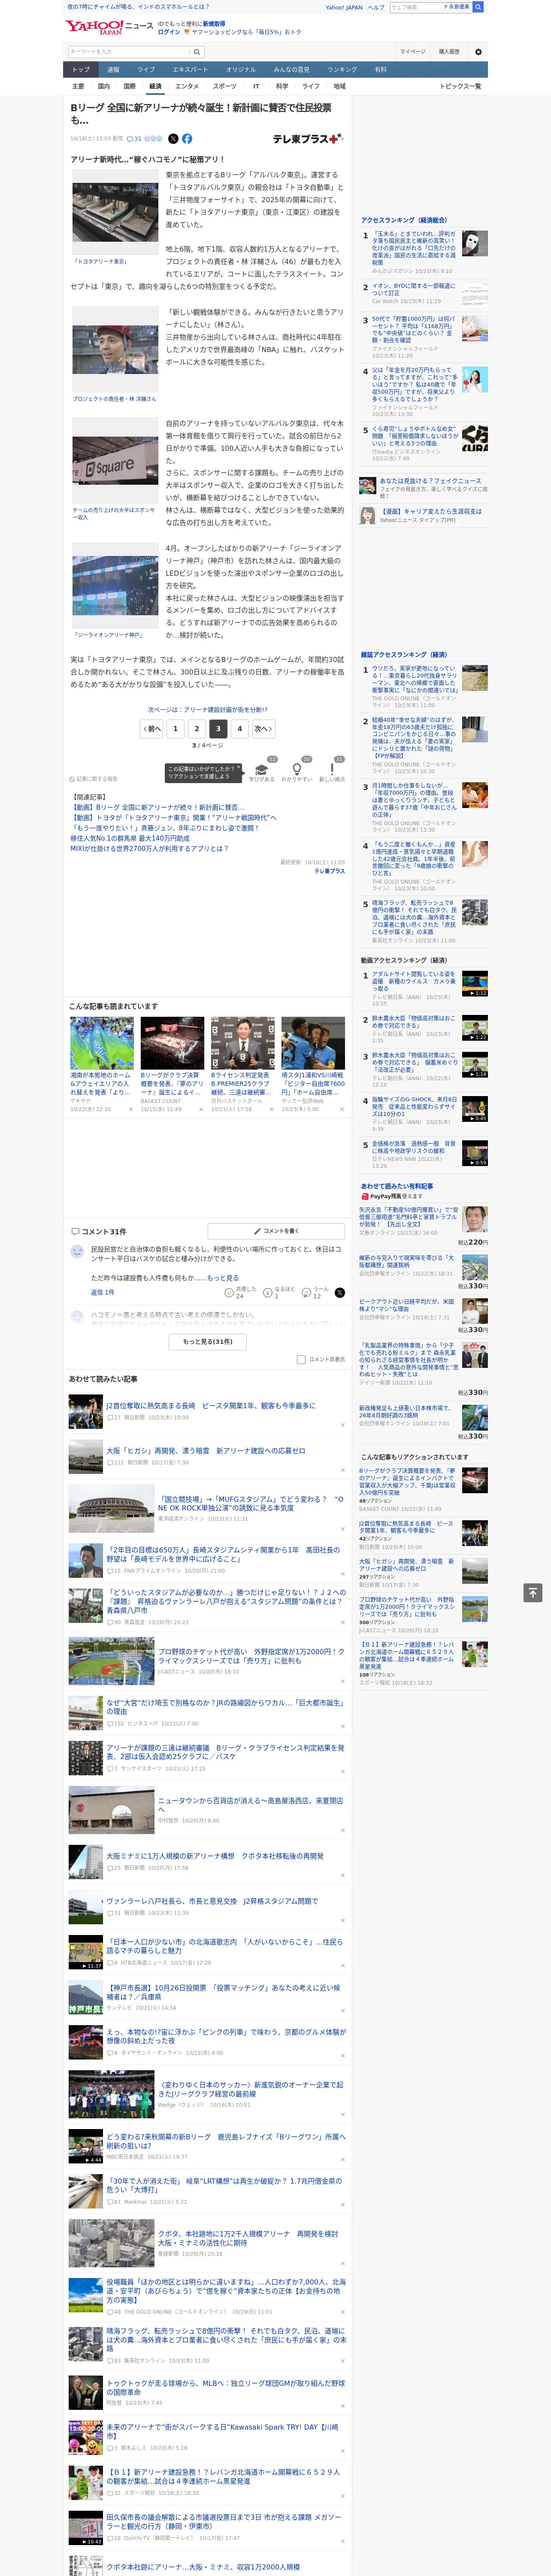
Task: Open the photo of project leader 林 洋輔さん
Action: pos(115,350)
